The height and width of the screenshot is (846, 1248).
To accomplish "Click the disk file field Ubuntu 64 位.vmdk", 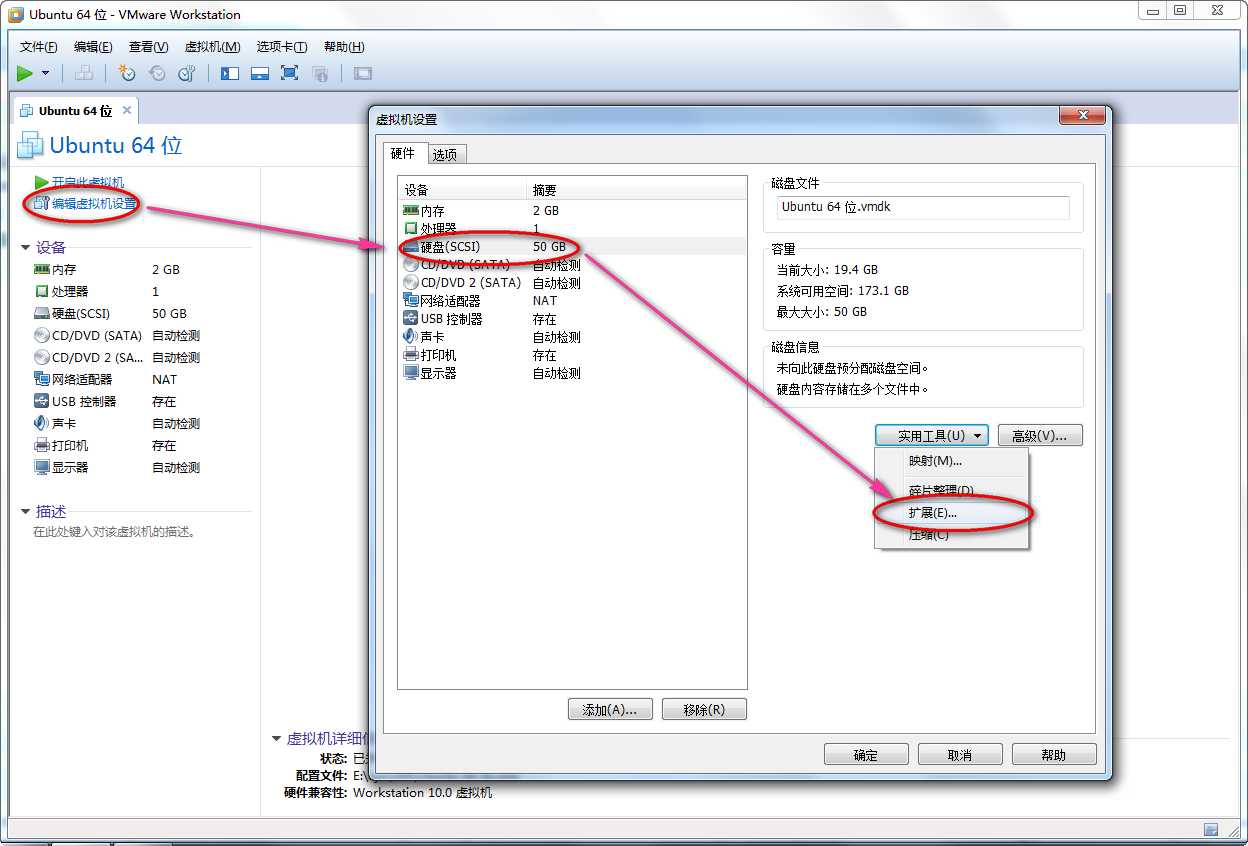I will 923,208.
